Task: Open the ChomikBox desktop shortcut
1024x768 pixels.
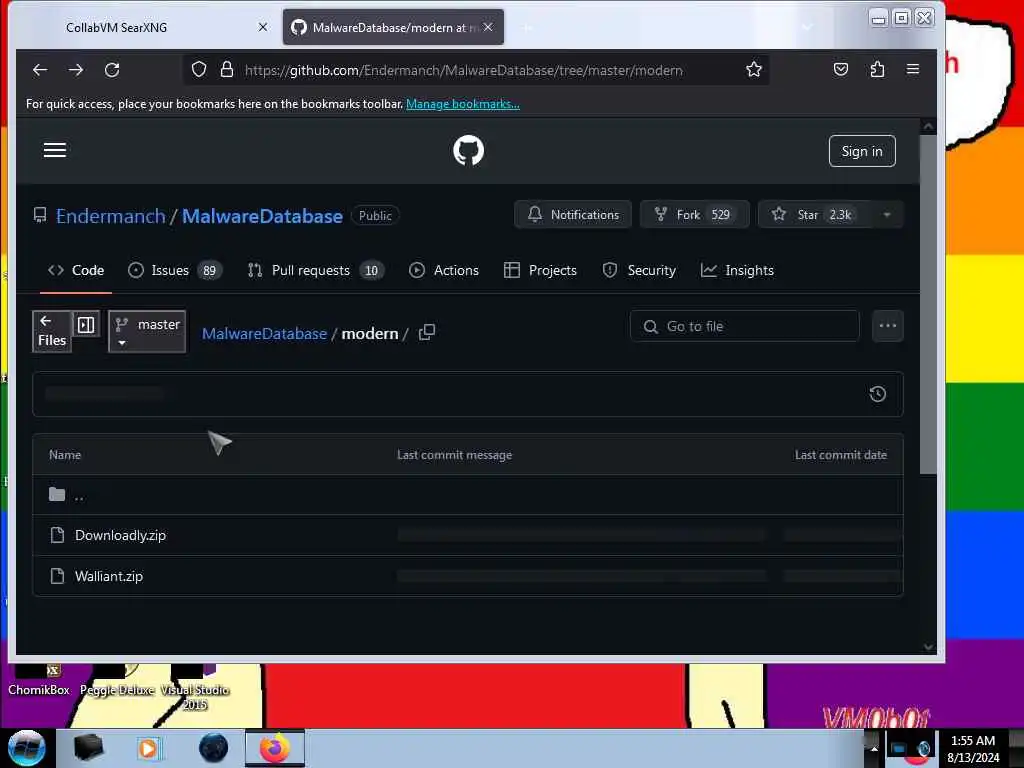Action: [39, 681]
